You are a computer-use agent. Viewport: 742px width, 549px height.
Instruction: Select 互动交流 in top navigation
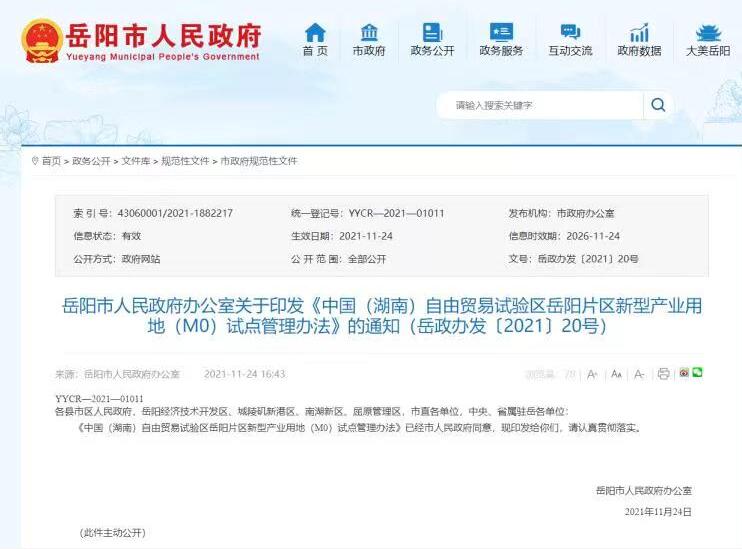point(570,40)
